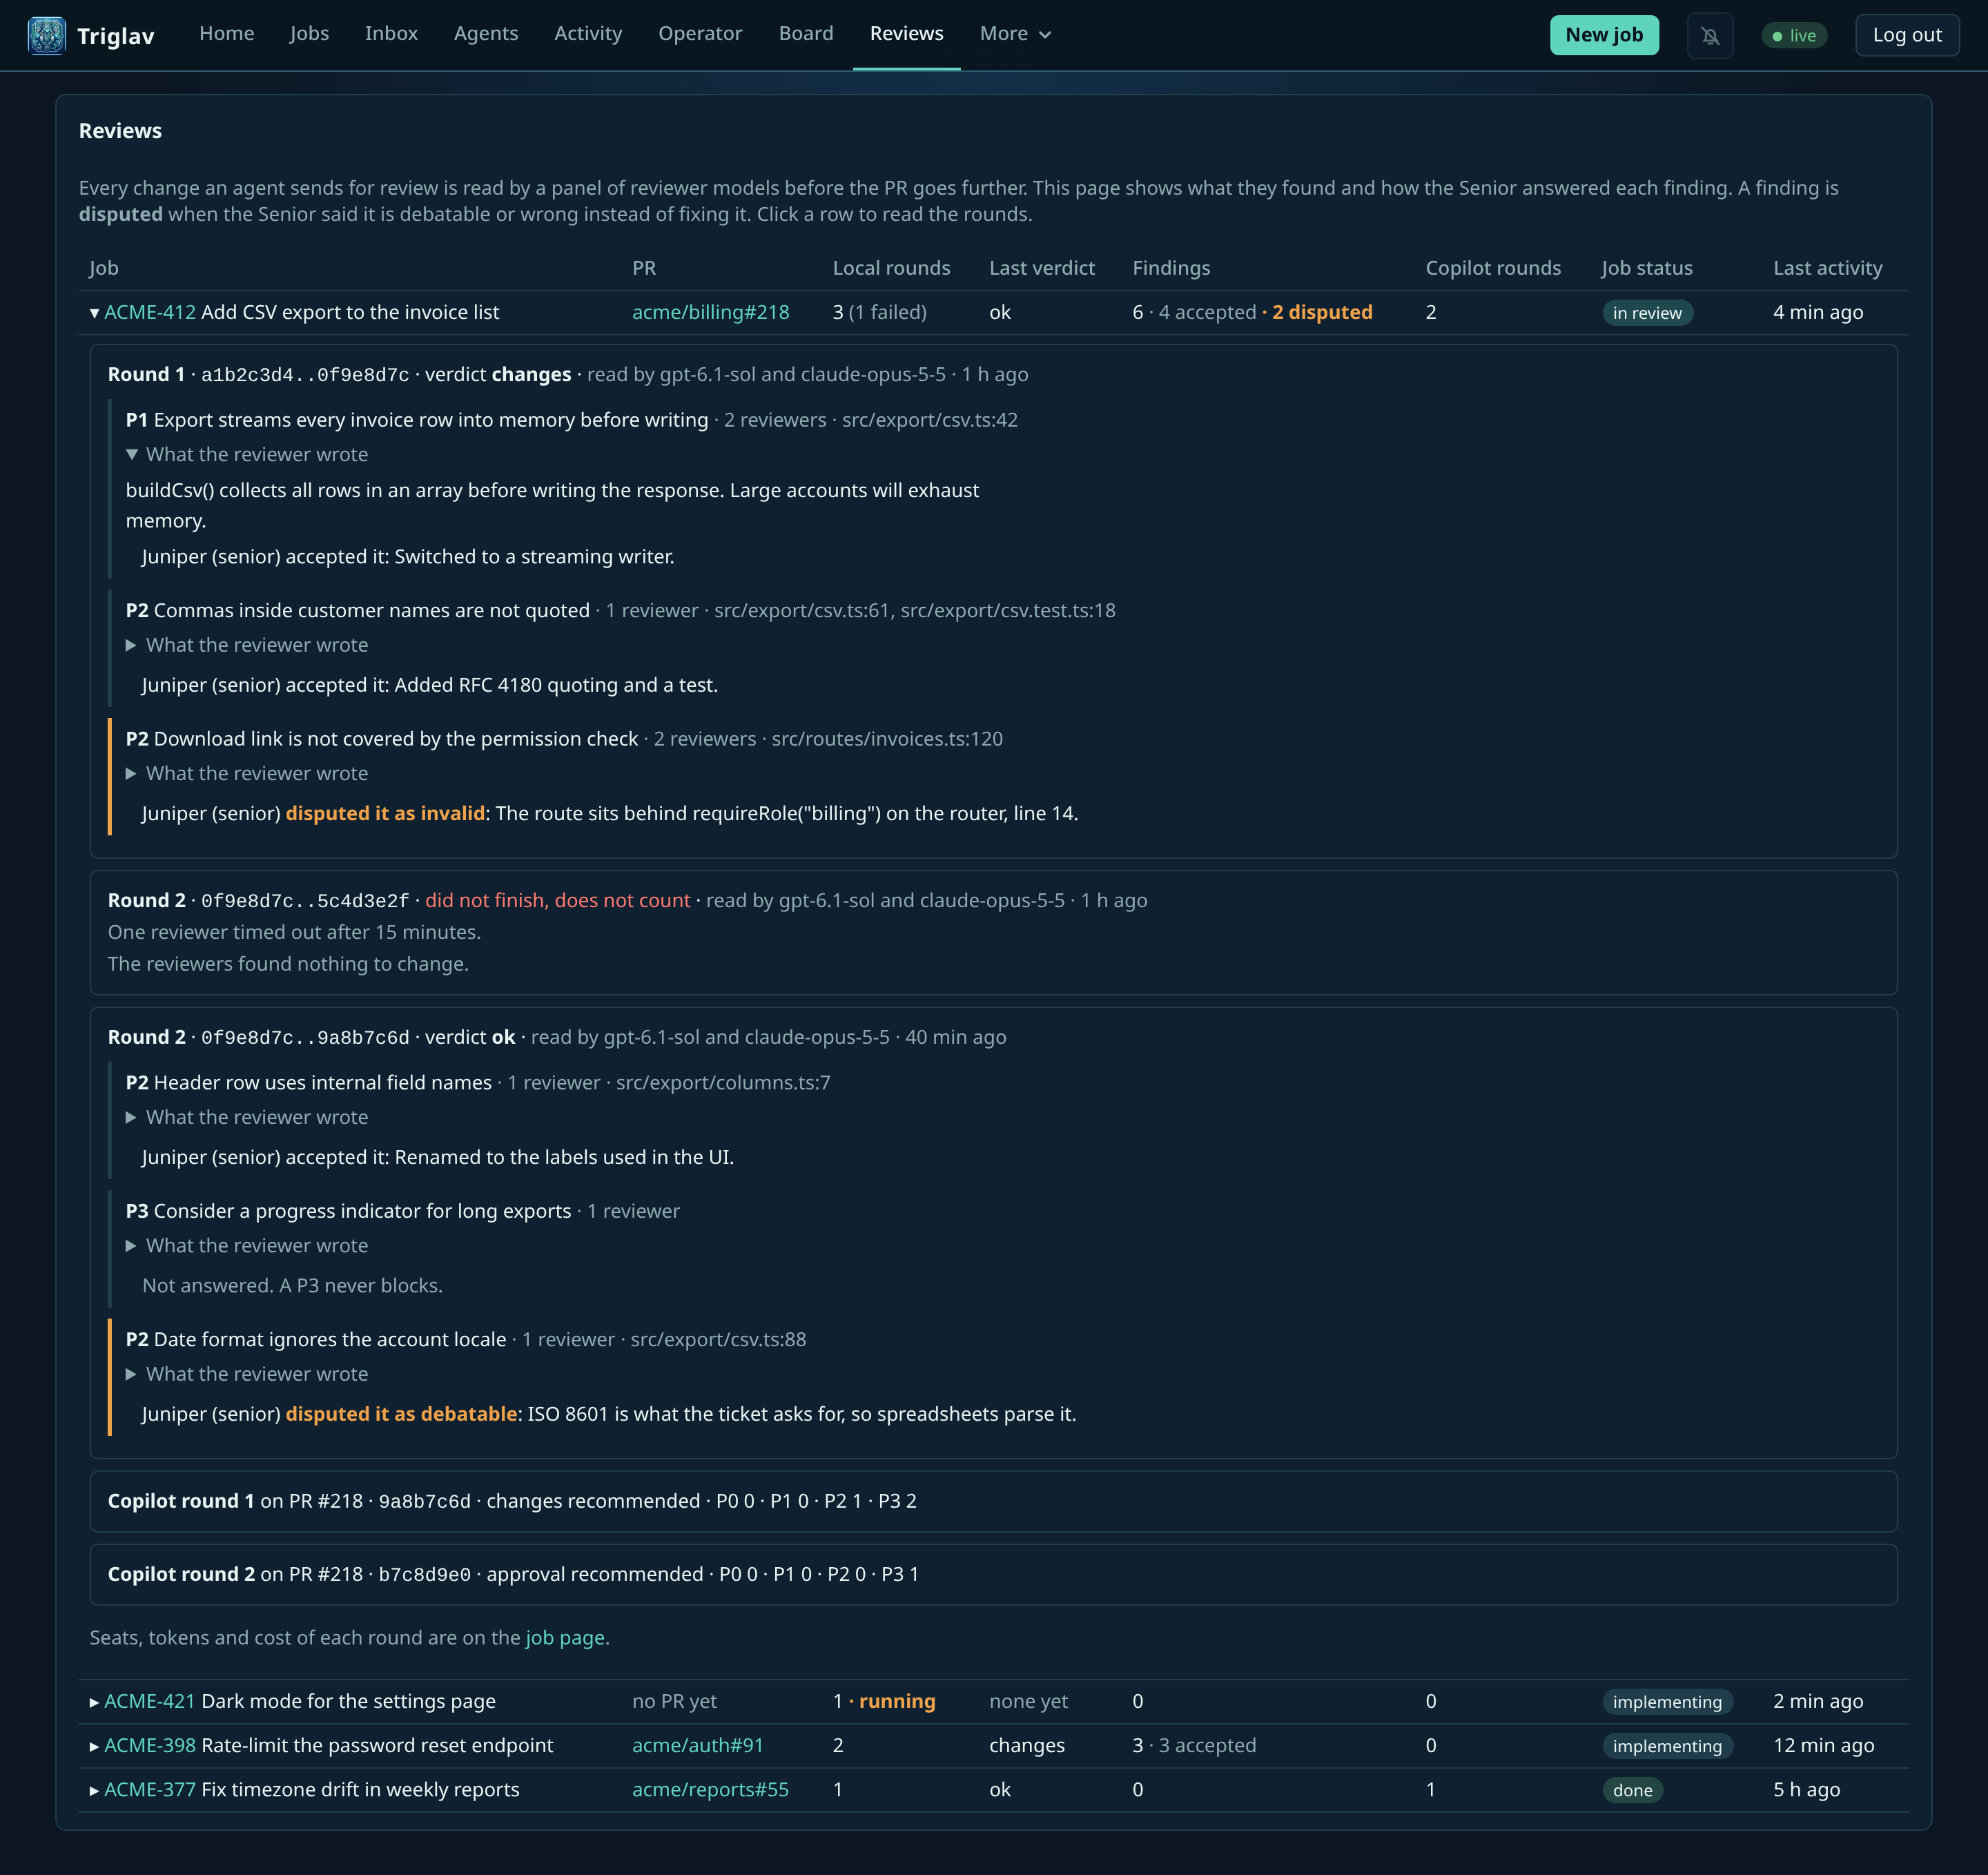Toggle the muted notifications bell icon
This screenshot has height=1875, width=1988.
pyautogui.click(x=1710, y=36)
